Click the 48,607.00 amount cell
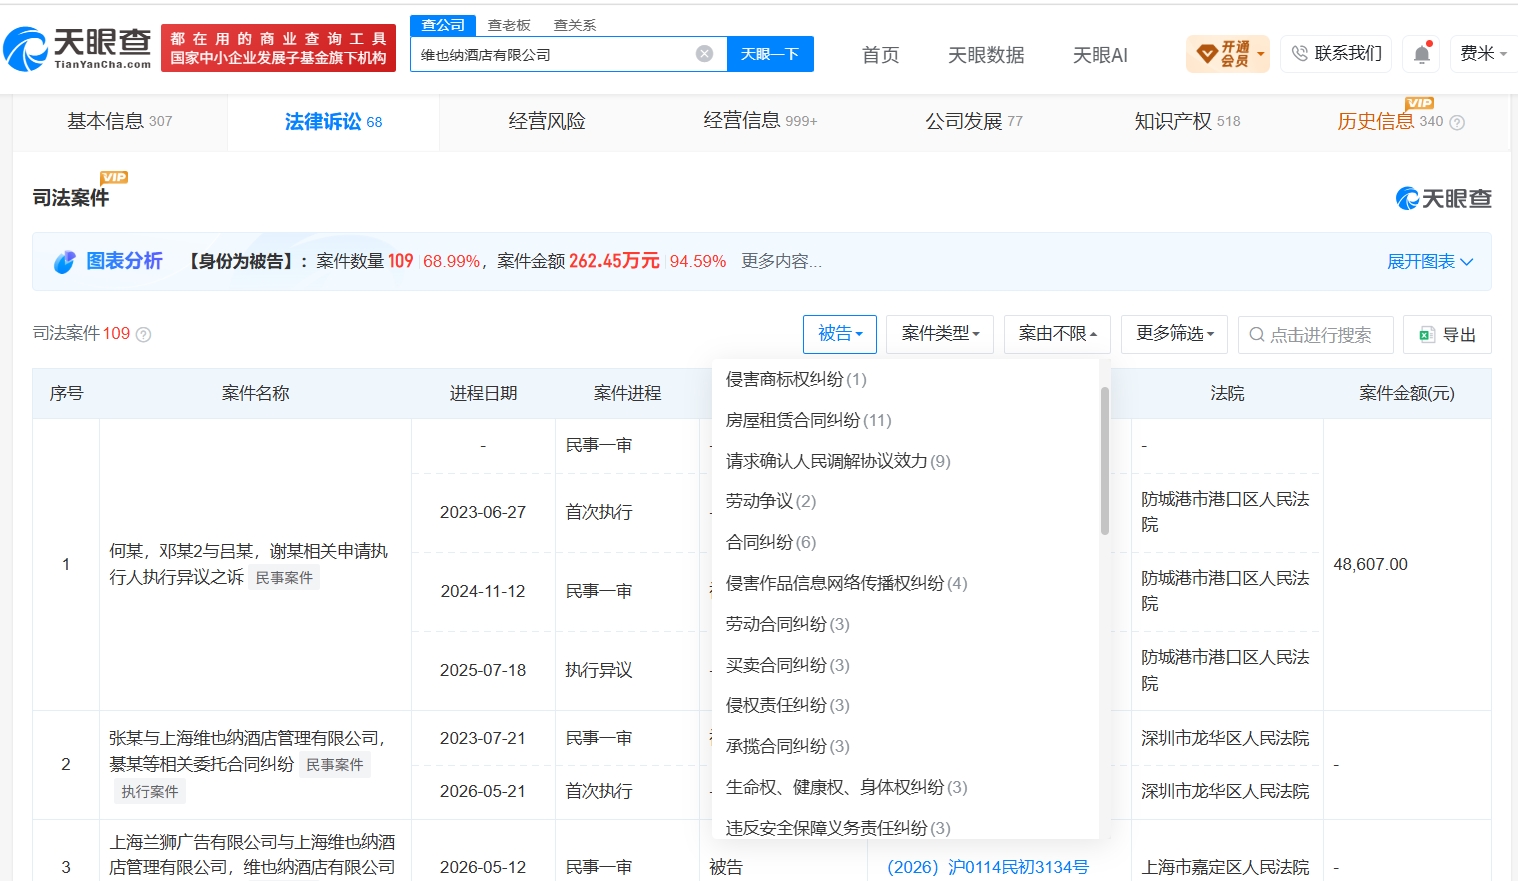The image size is (1518, 881). coord(1370,564)
